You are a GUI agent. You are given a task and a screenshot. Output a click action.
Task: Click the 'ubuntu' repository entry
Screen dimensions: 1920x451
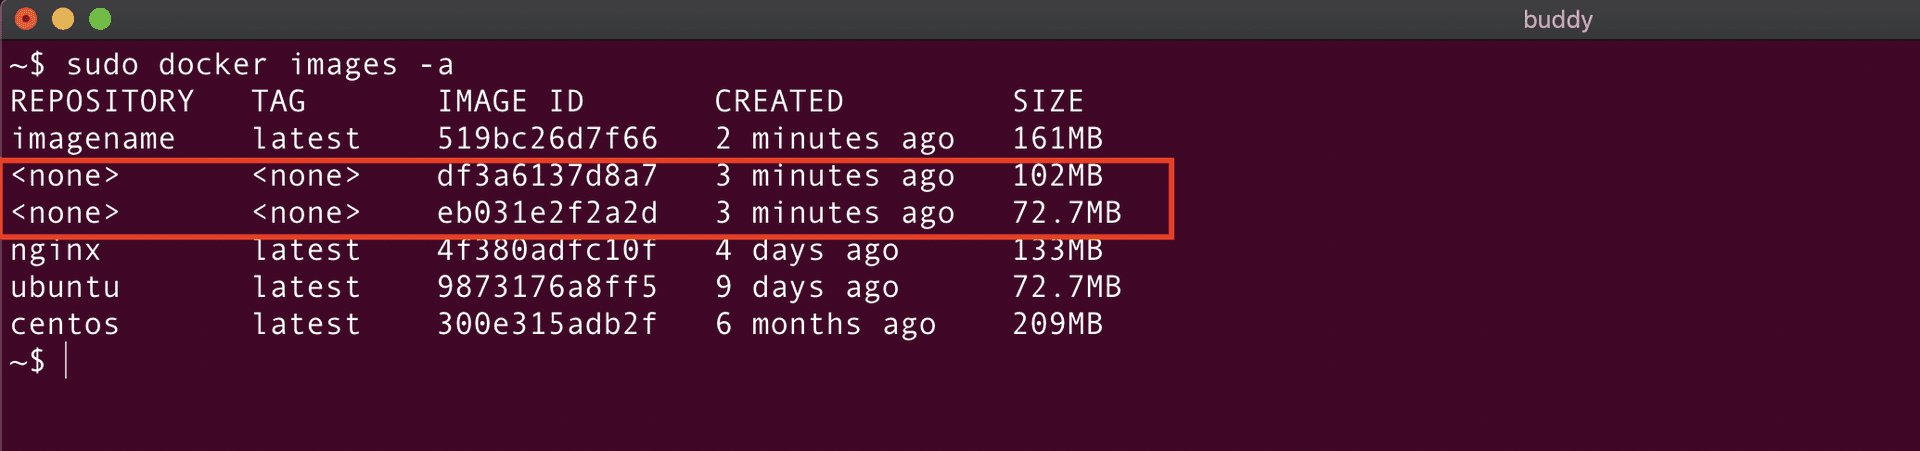pyautogui.click(x=65, y=288)
